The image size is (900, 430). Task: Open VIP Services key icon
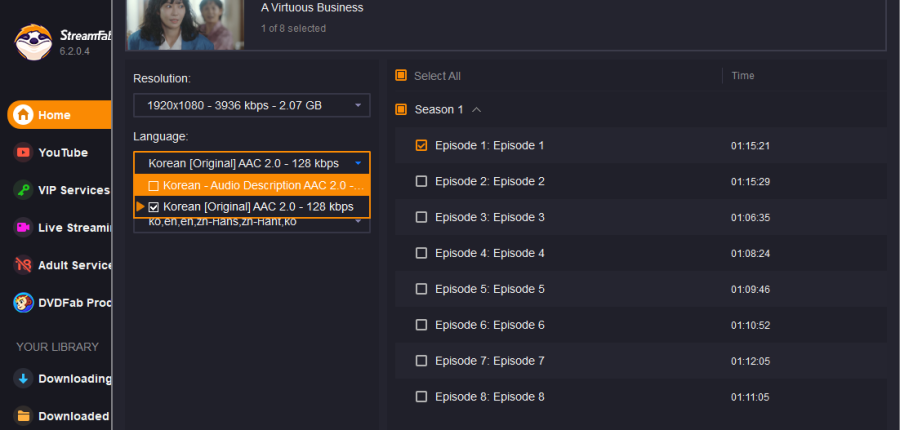click(x=22, y=190)
